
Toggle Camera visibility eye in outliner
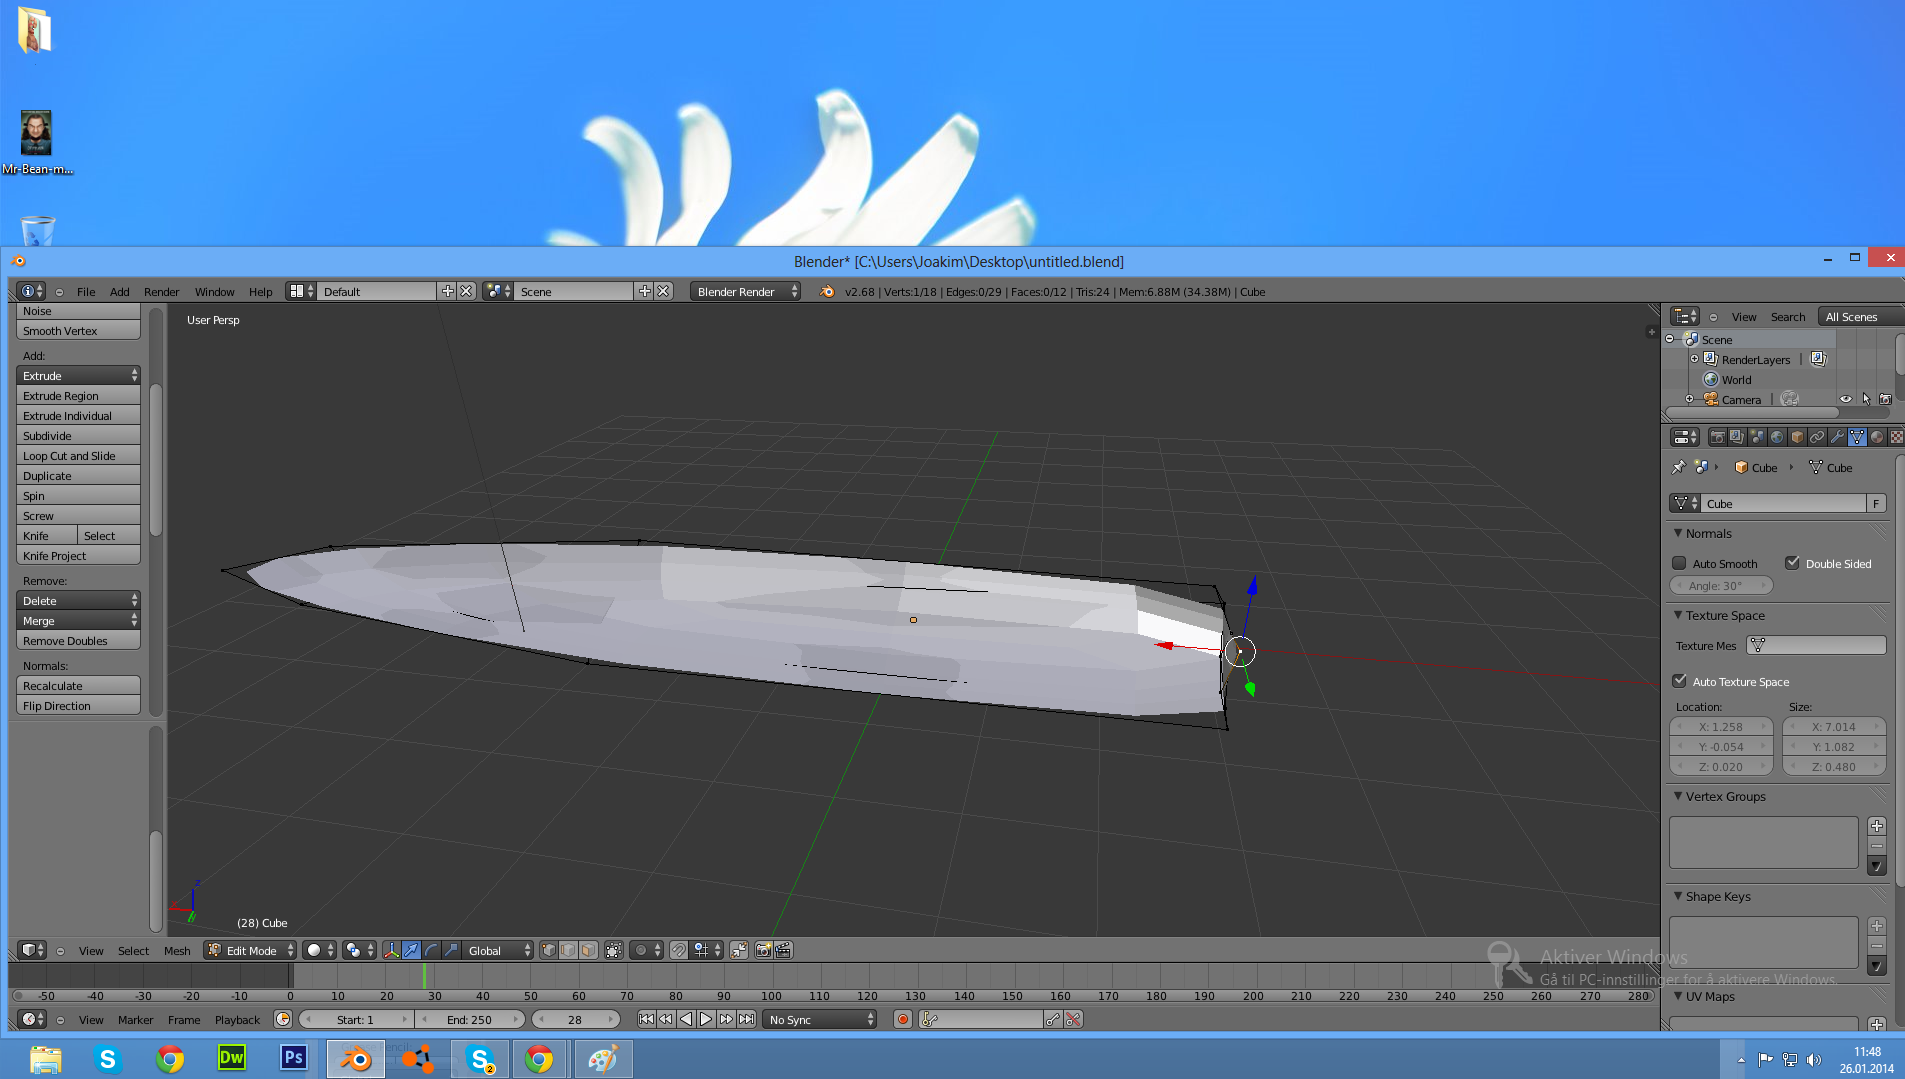click(1846, 399)
